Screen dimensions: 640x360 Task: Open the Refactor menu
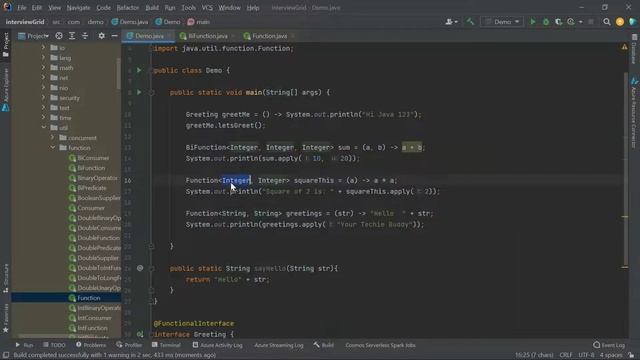click(x=128, y=7)
